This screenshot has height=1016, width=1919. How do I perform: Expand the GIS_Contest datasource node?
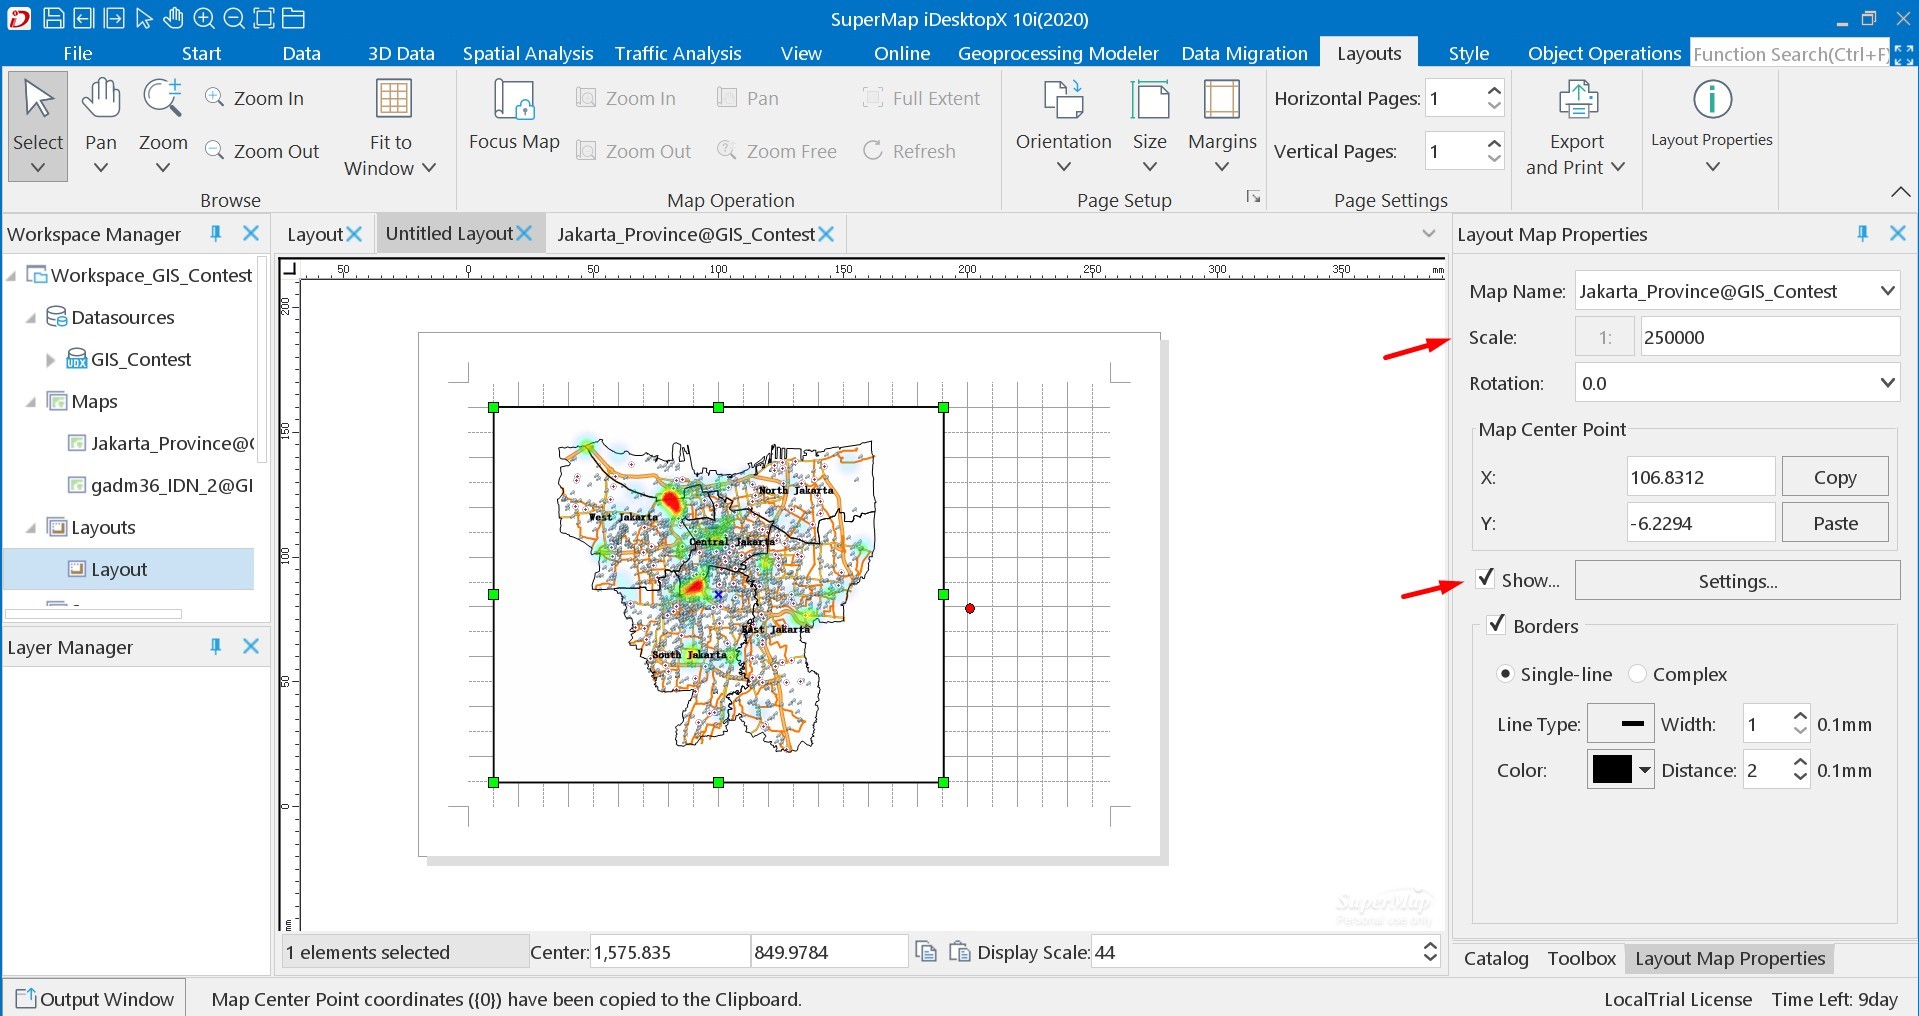pyautogui.click(x=51, y=359)
